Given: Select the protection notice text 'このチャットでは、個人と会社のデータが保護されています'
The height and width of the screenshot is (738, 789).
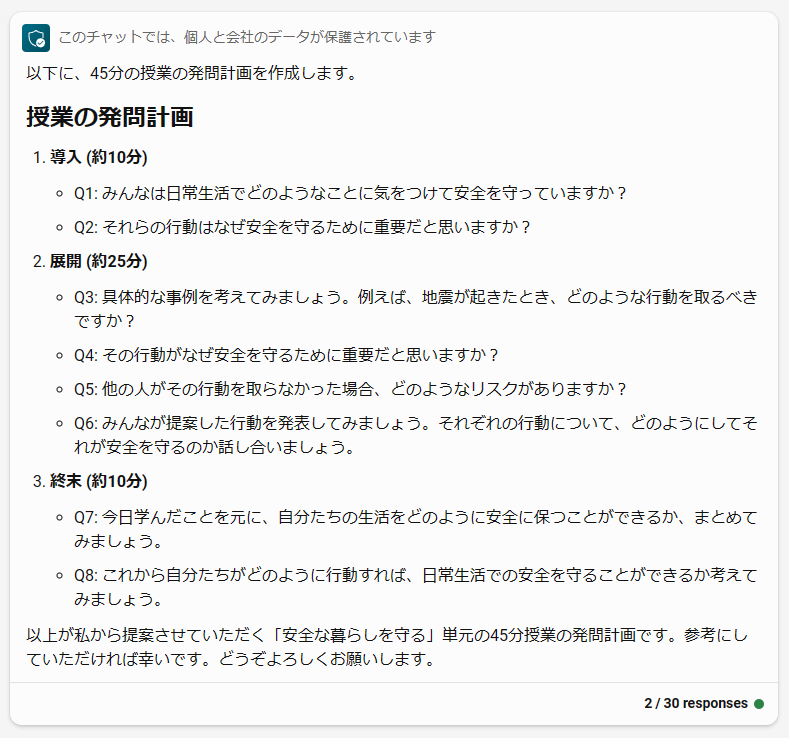Looking at the screenshot, I should pyautogui.click(x=247, y=37).
